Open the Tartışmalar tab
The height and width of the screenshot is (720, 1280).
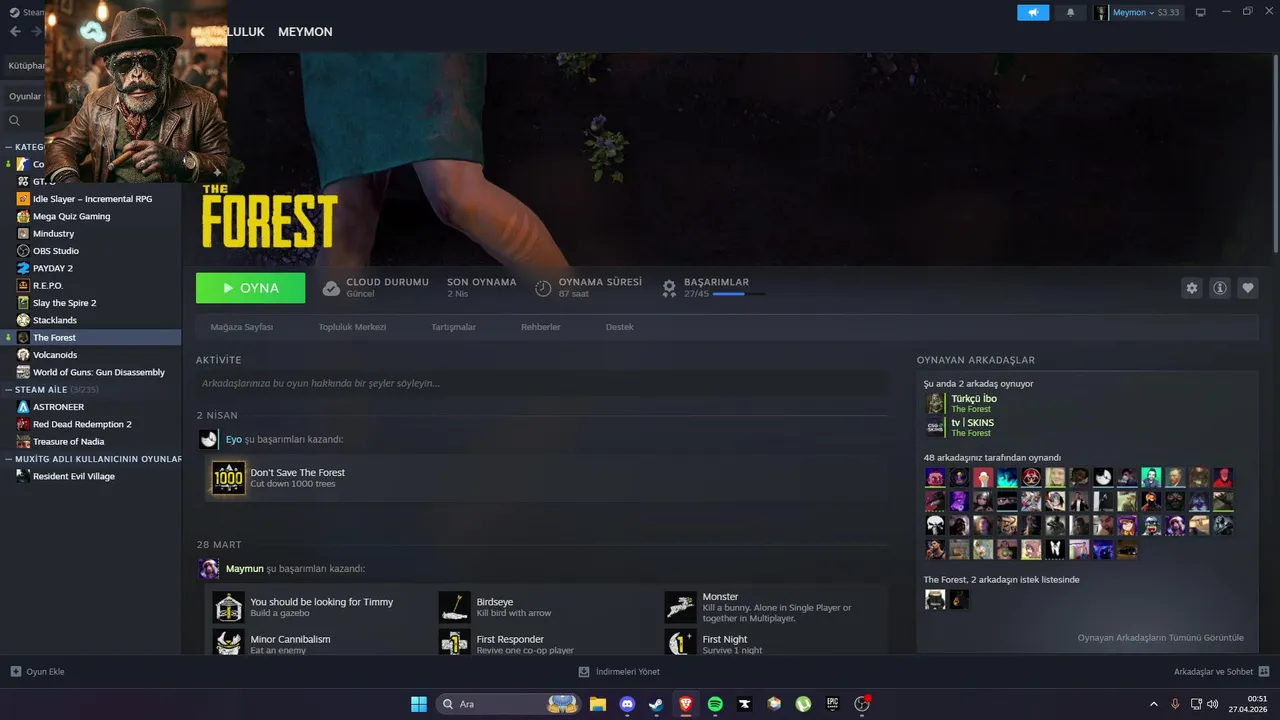tap(453, 327)
